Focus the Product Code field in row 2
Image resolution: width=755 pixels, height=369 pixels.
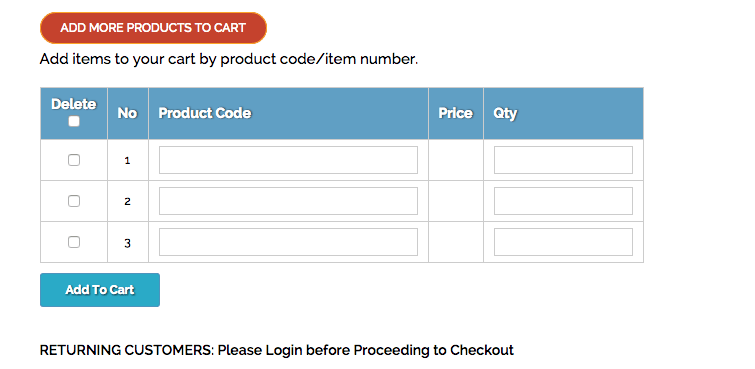tap(288, 201)
